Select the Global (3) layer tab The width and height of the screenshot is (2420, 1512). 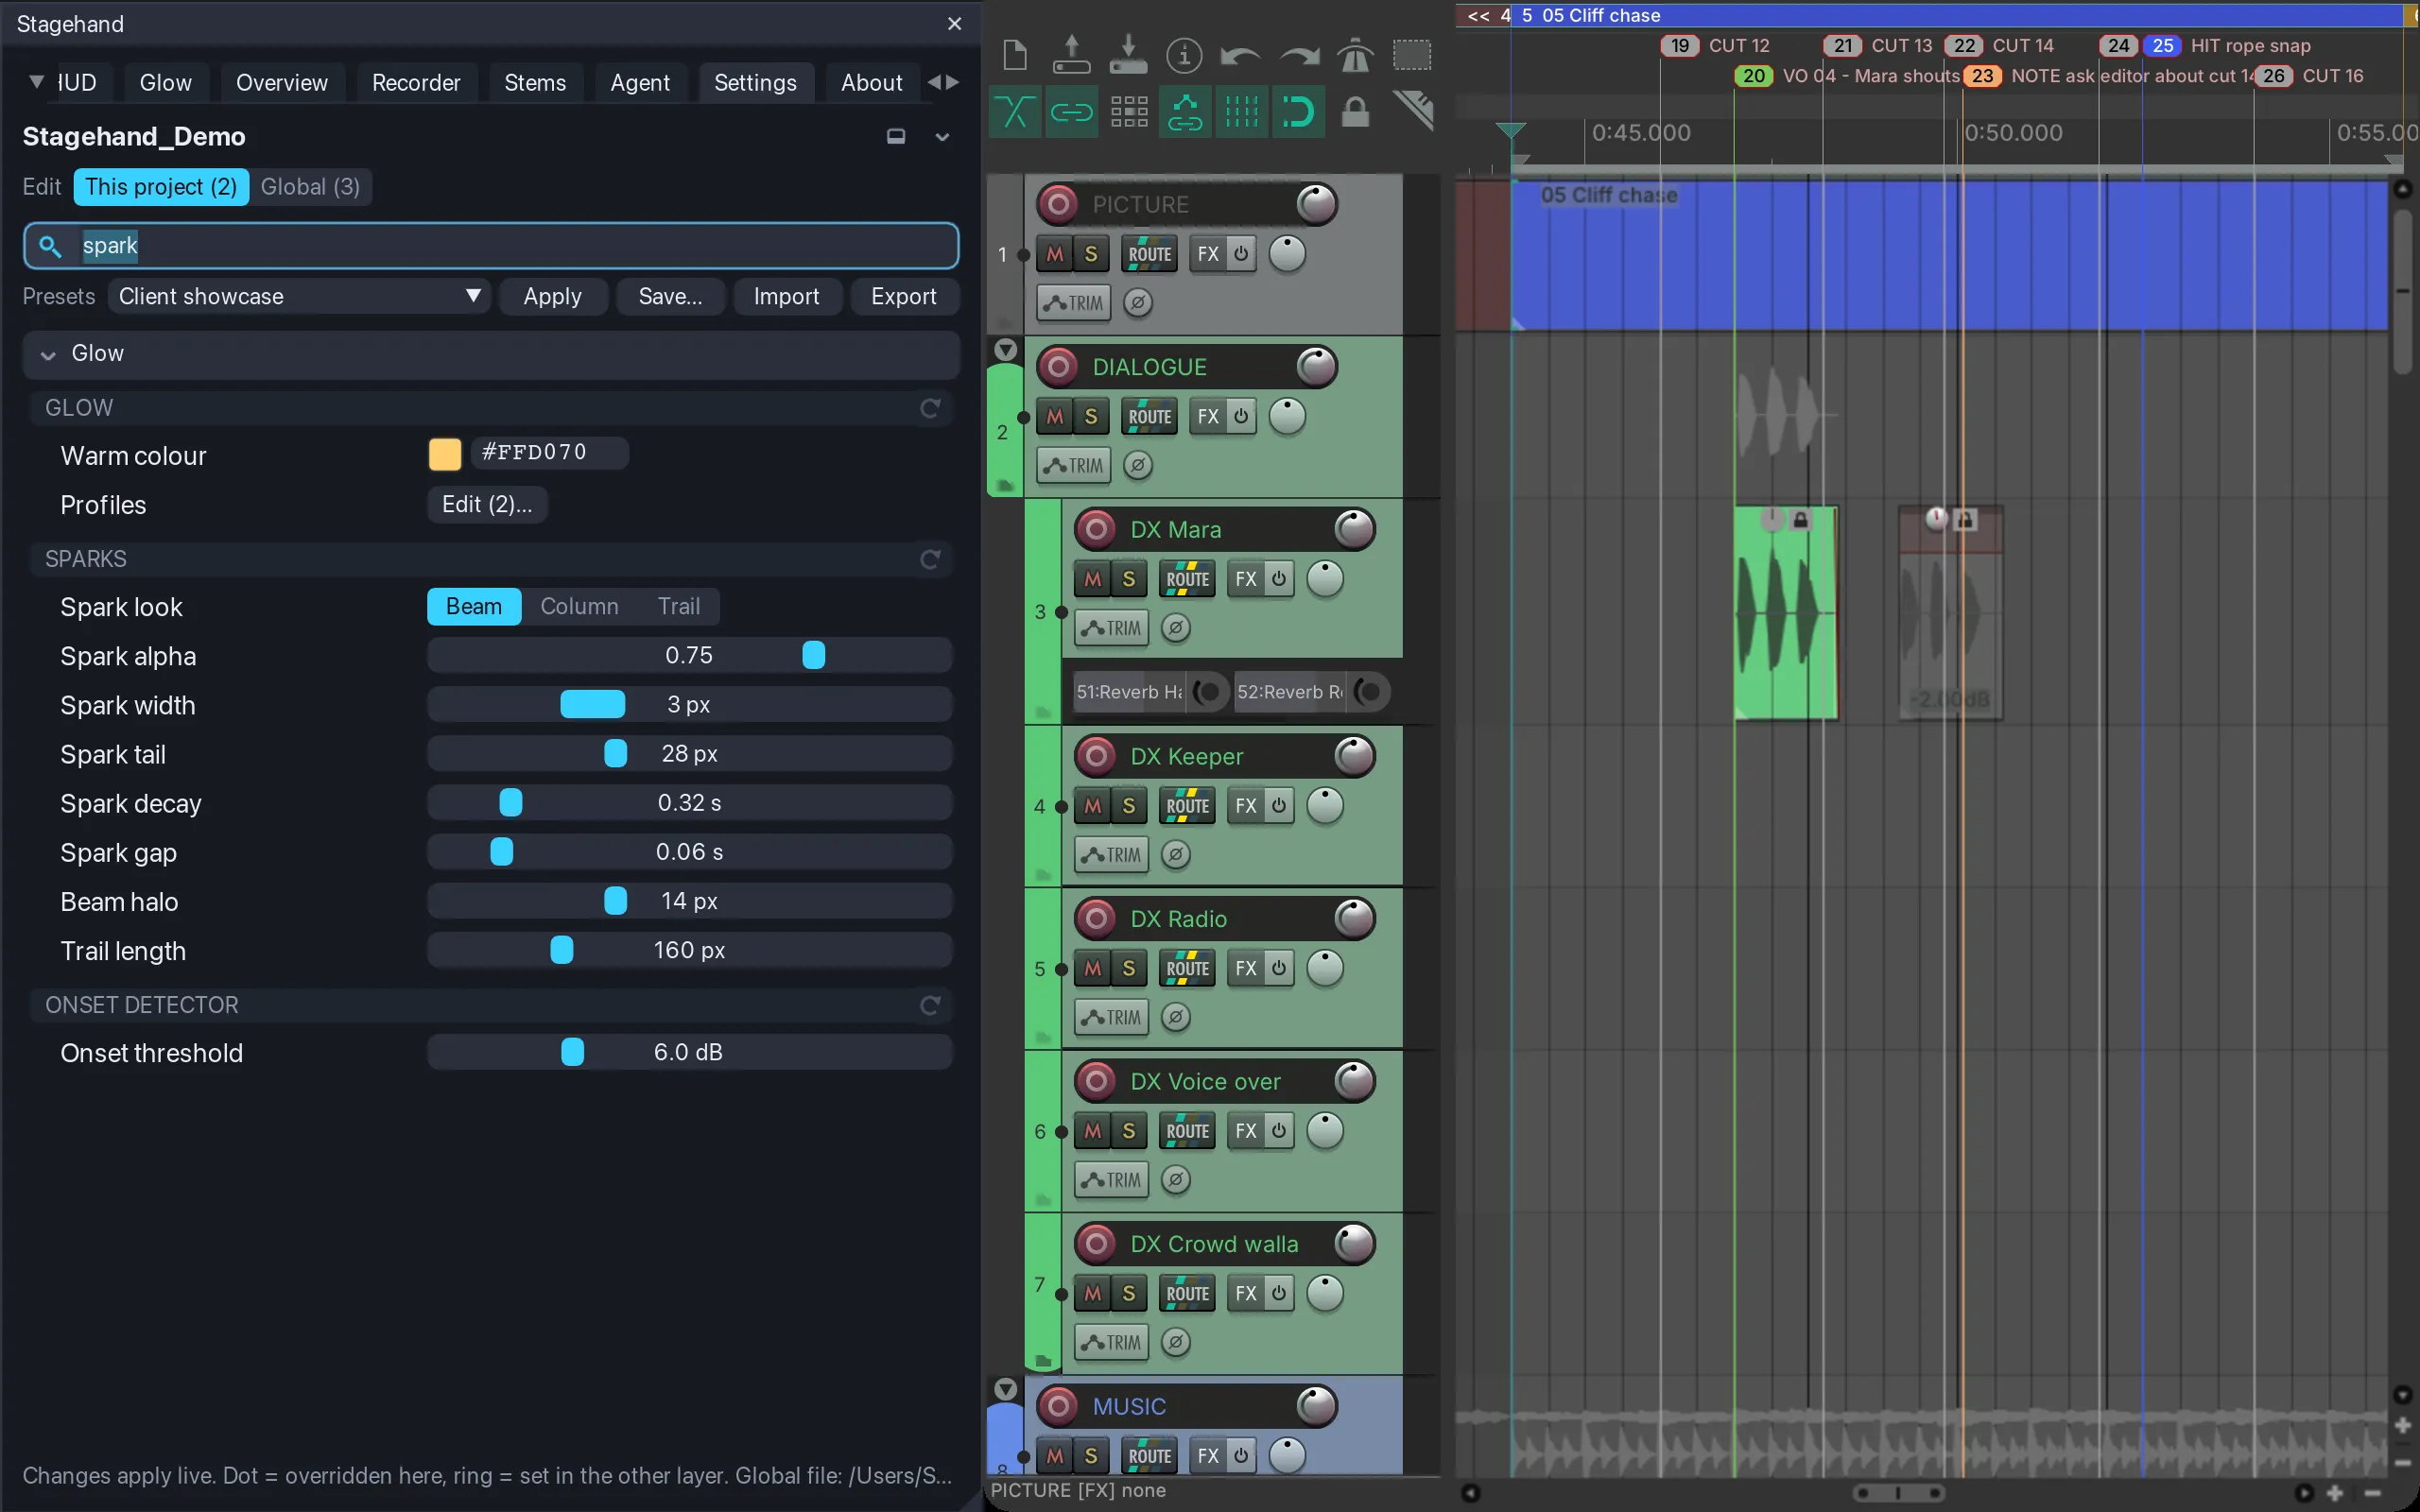coord(310,187)
